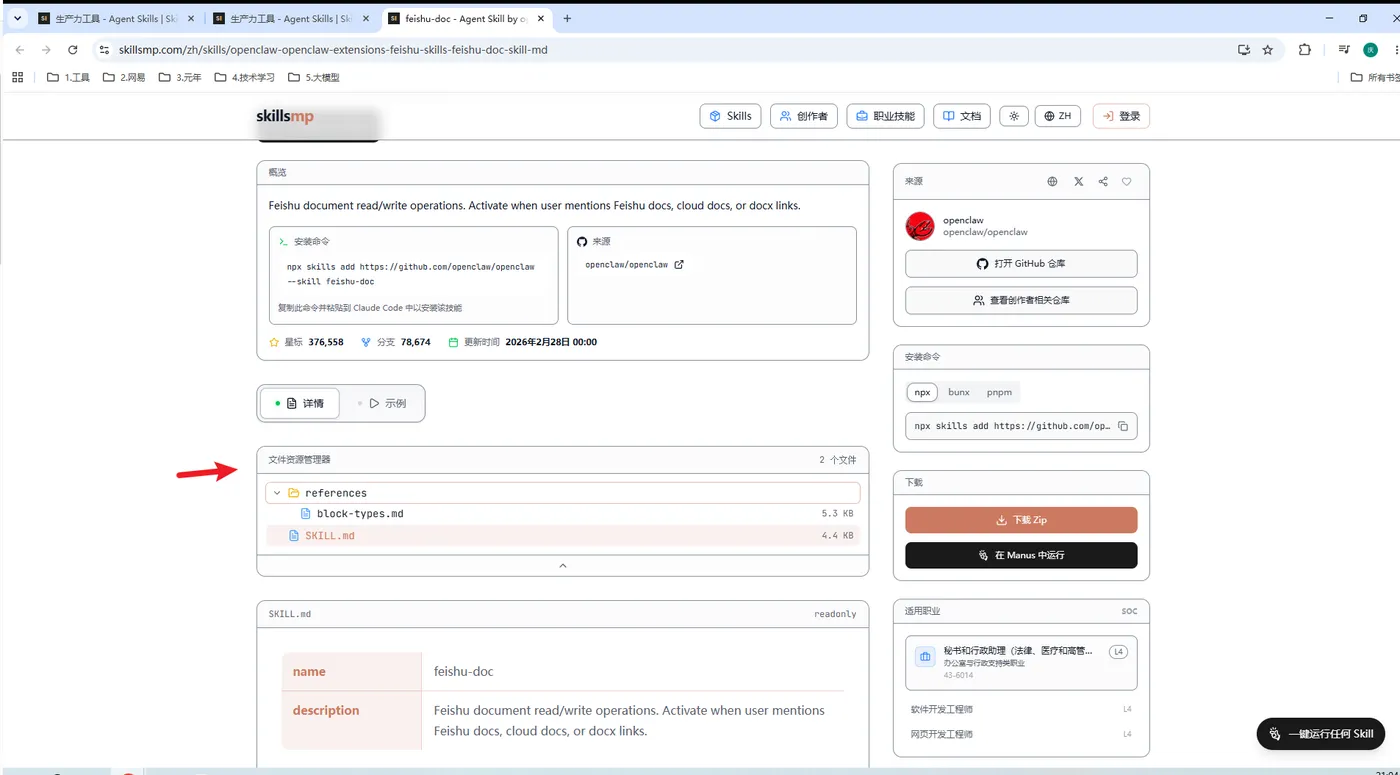Open external link icon beside openclaw/openclaw
Image resolution: width=1400 pixels, height=775 pixels.
pos(679,265)
